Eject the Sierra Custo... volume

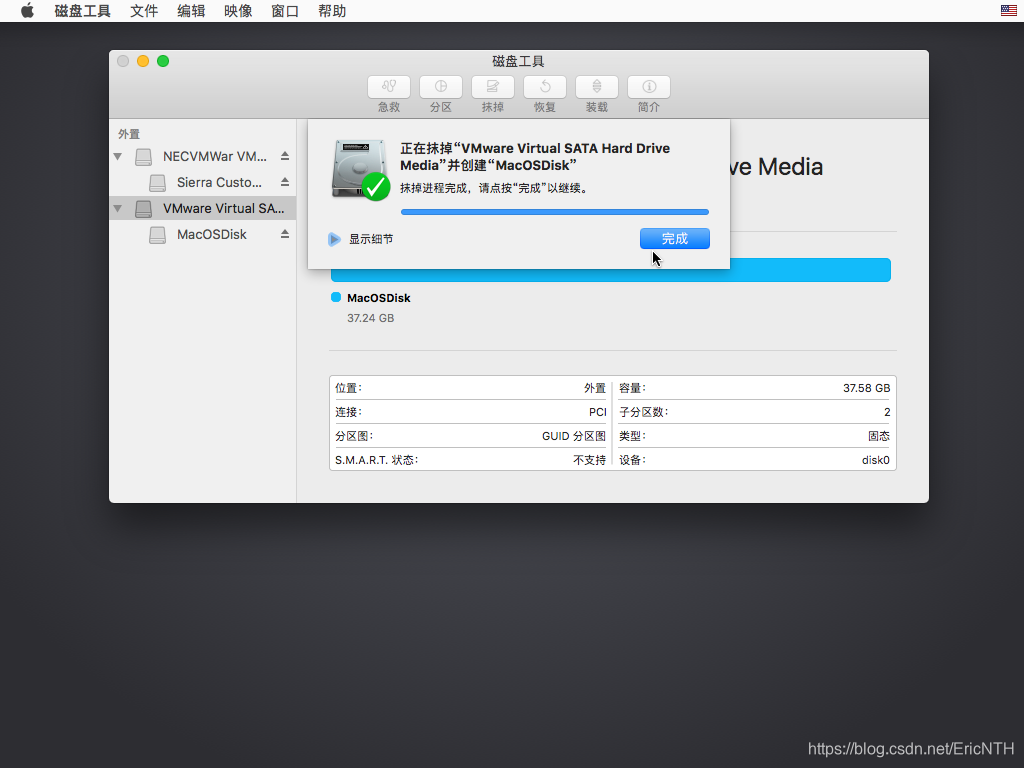(x=285, y=182)
